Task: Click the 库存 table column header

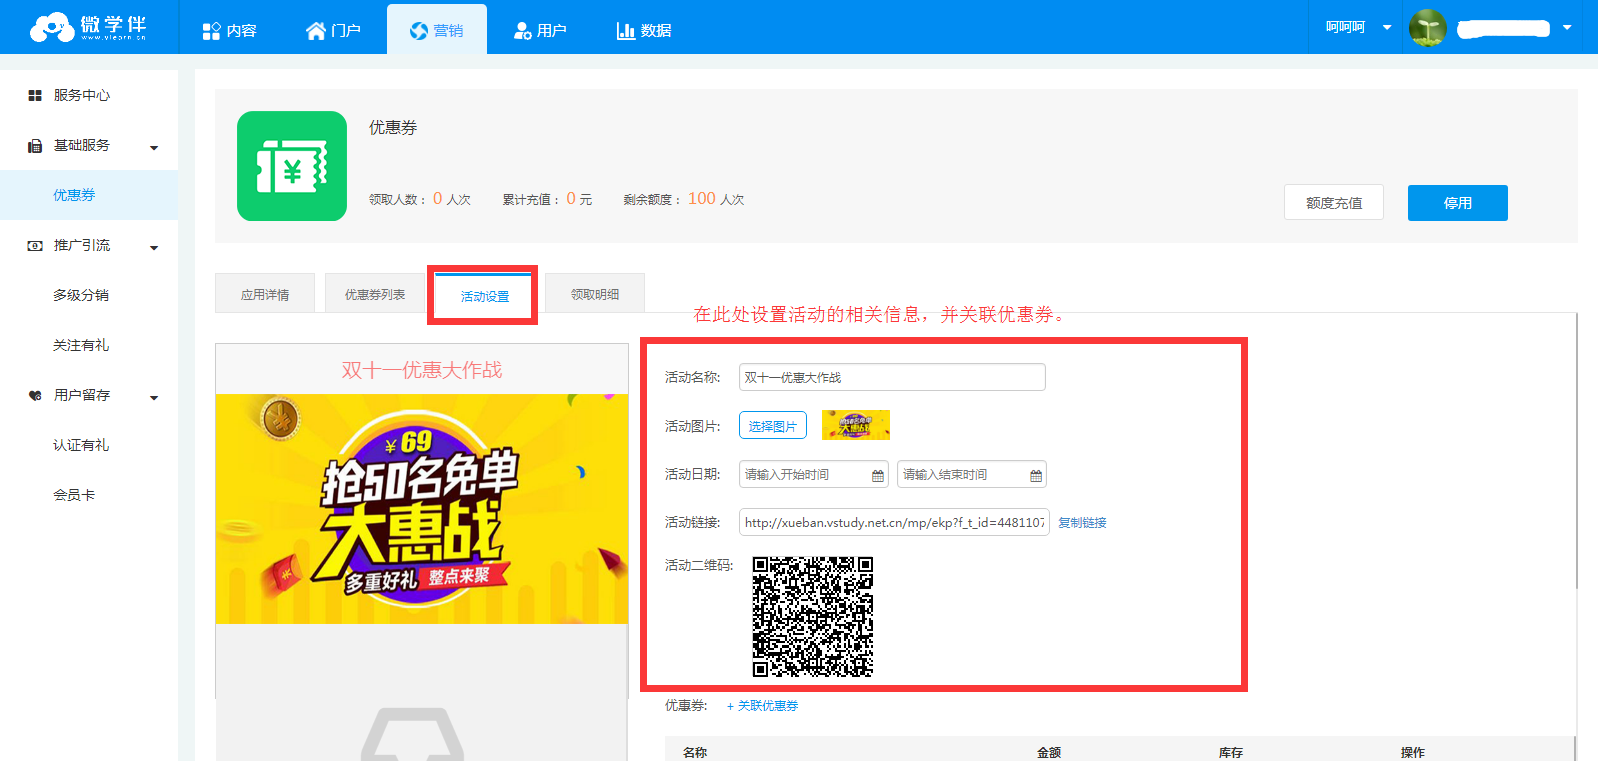Action: coord(1231,752)
